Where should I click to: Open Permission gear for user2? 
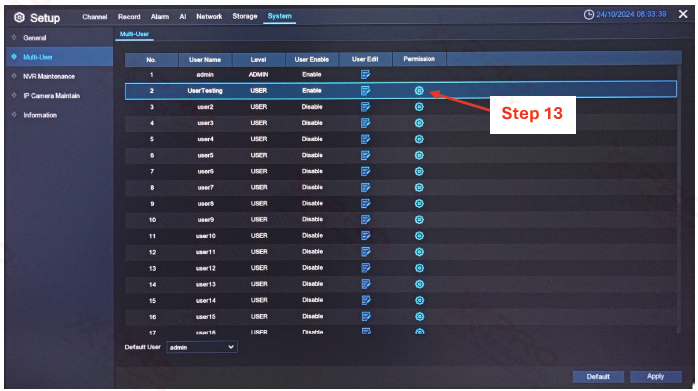[x=419, y=107]
